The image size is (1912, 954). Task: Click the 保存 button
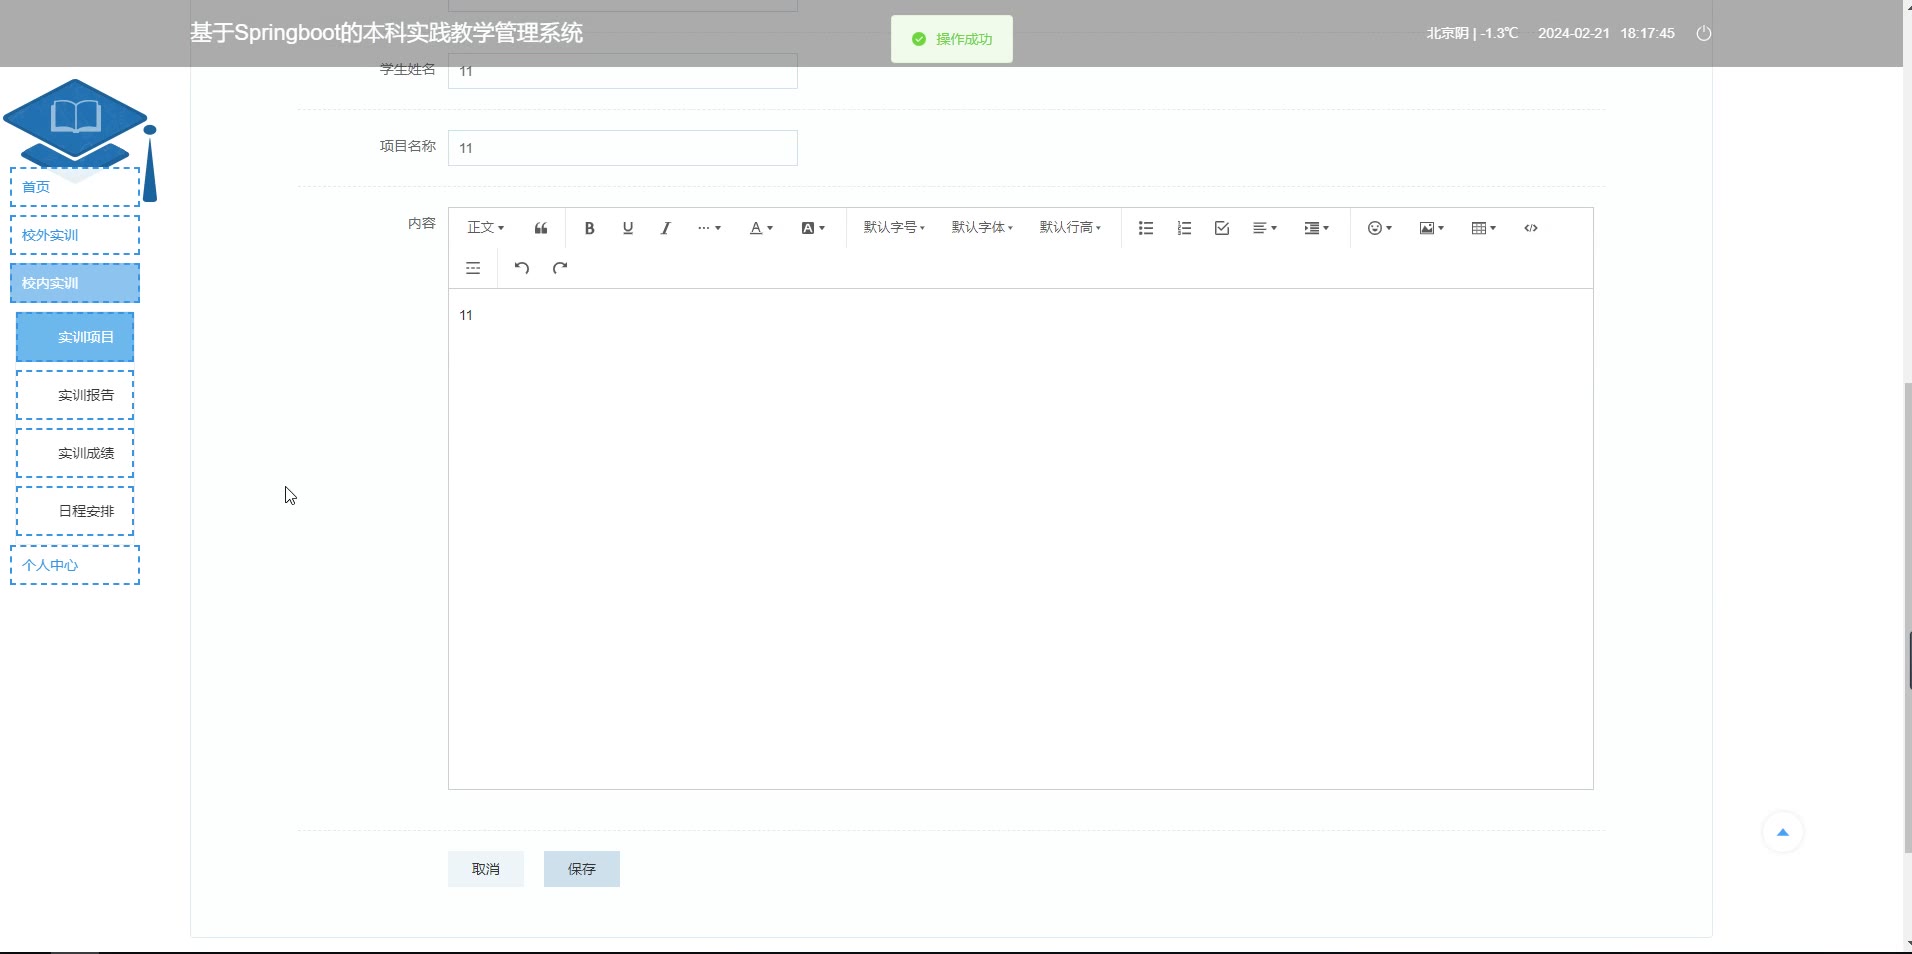pos(582,869)
